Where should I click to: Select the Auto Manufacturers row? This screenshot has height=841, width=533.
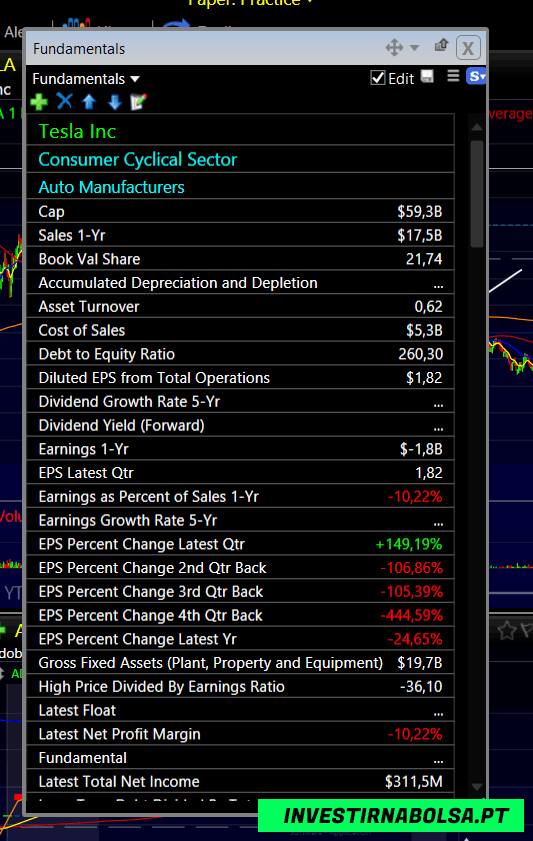[240, 187]
